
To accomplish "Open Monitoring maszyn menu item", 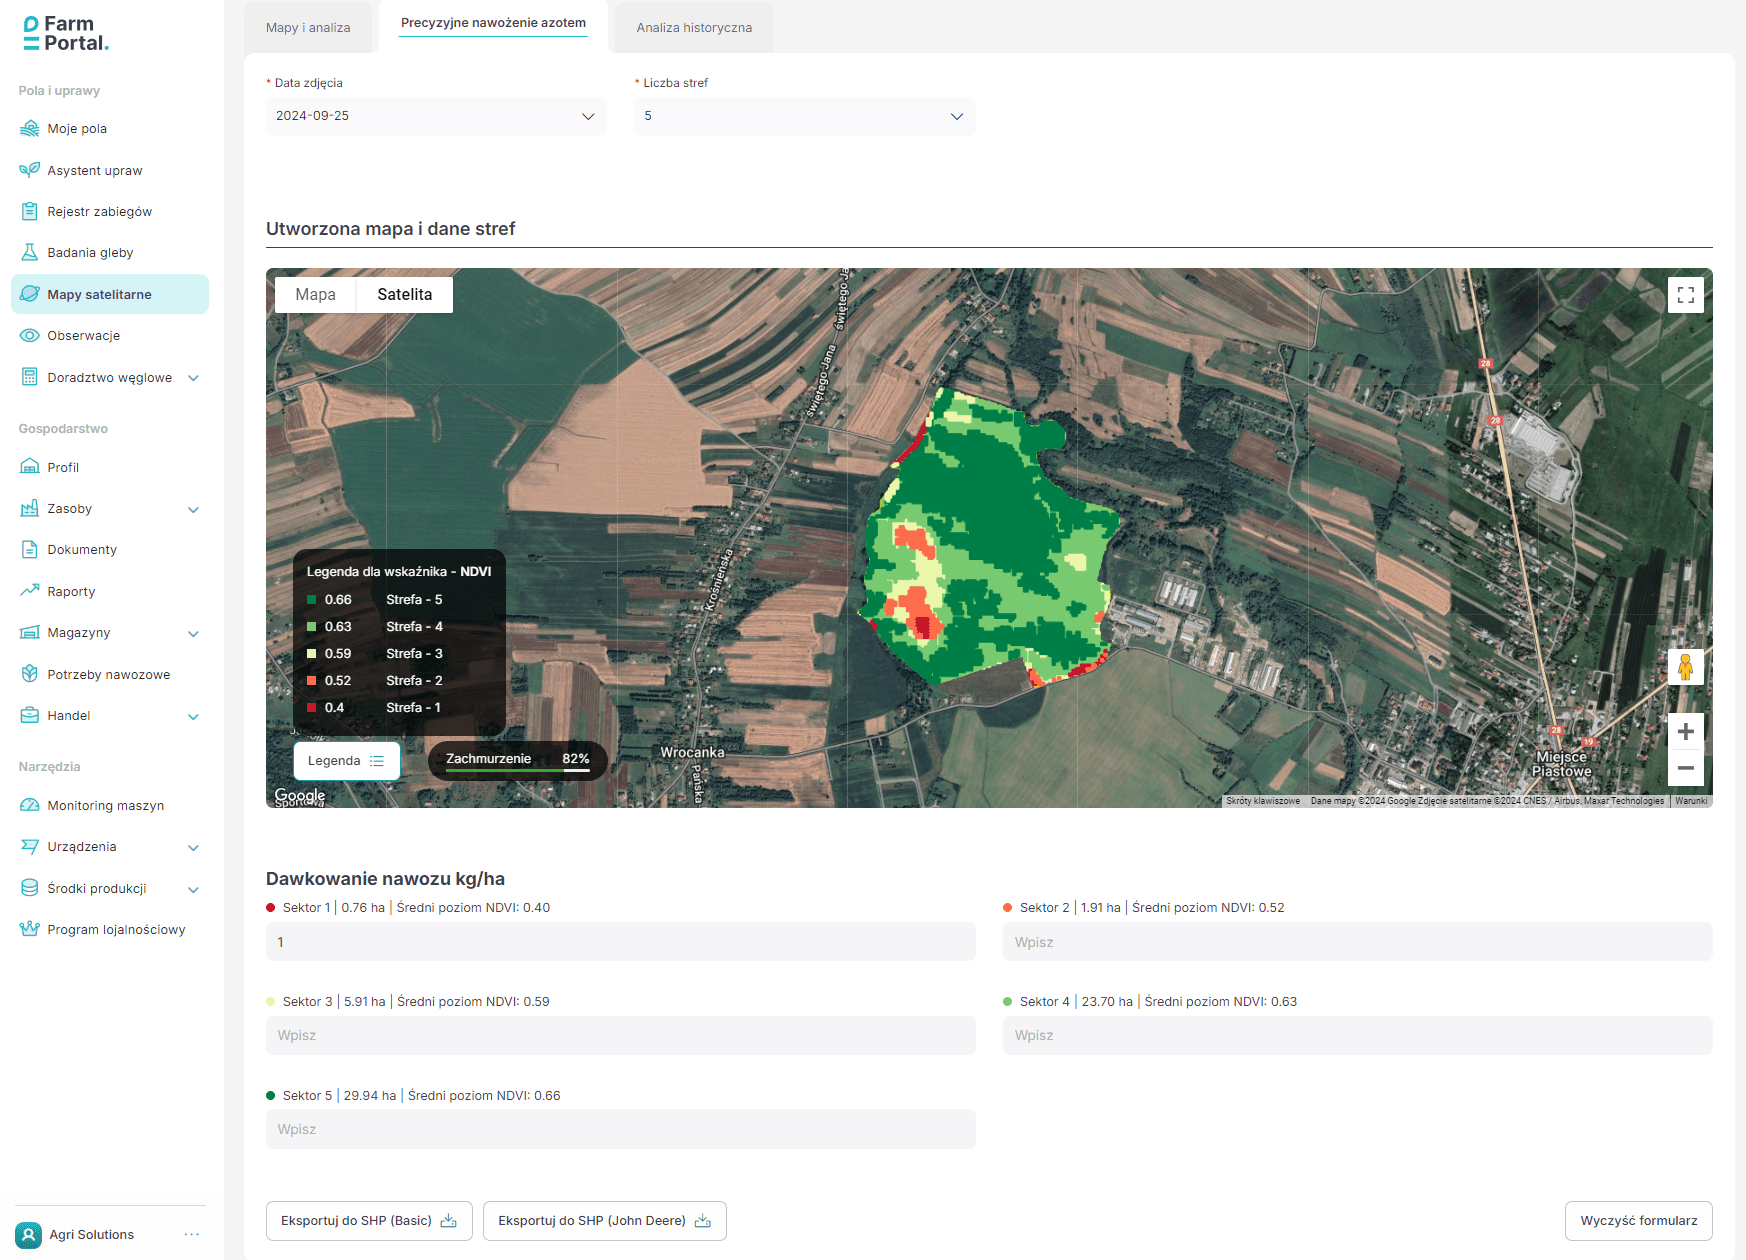I will pos(110,806).
